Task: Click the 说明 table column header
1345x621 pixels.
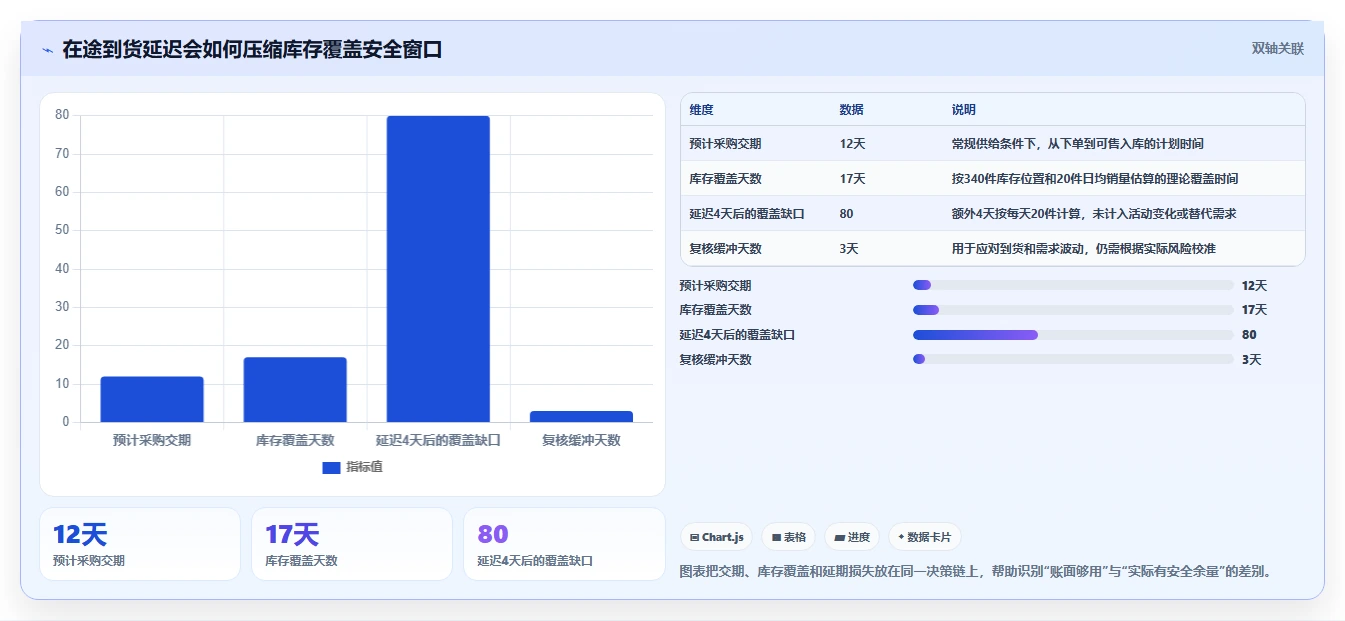Action: pyautogui.click(x=964, y=110)
